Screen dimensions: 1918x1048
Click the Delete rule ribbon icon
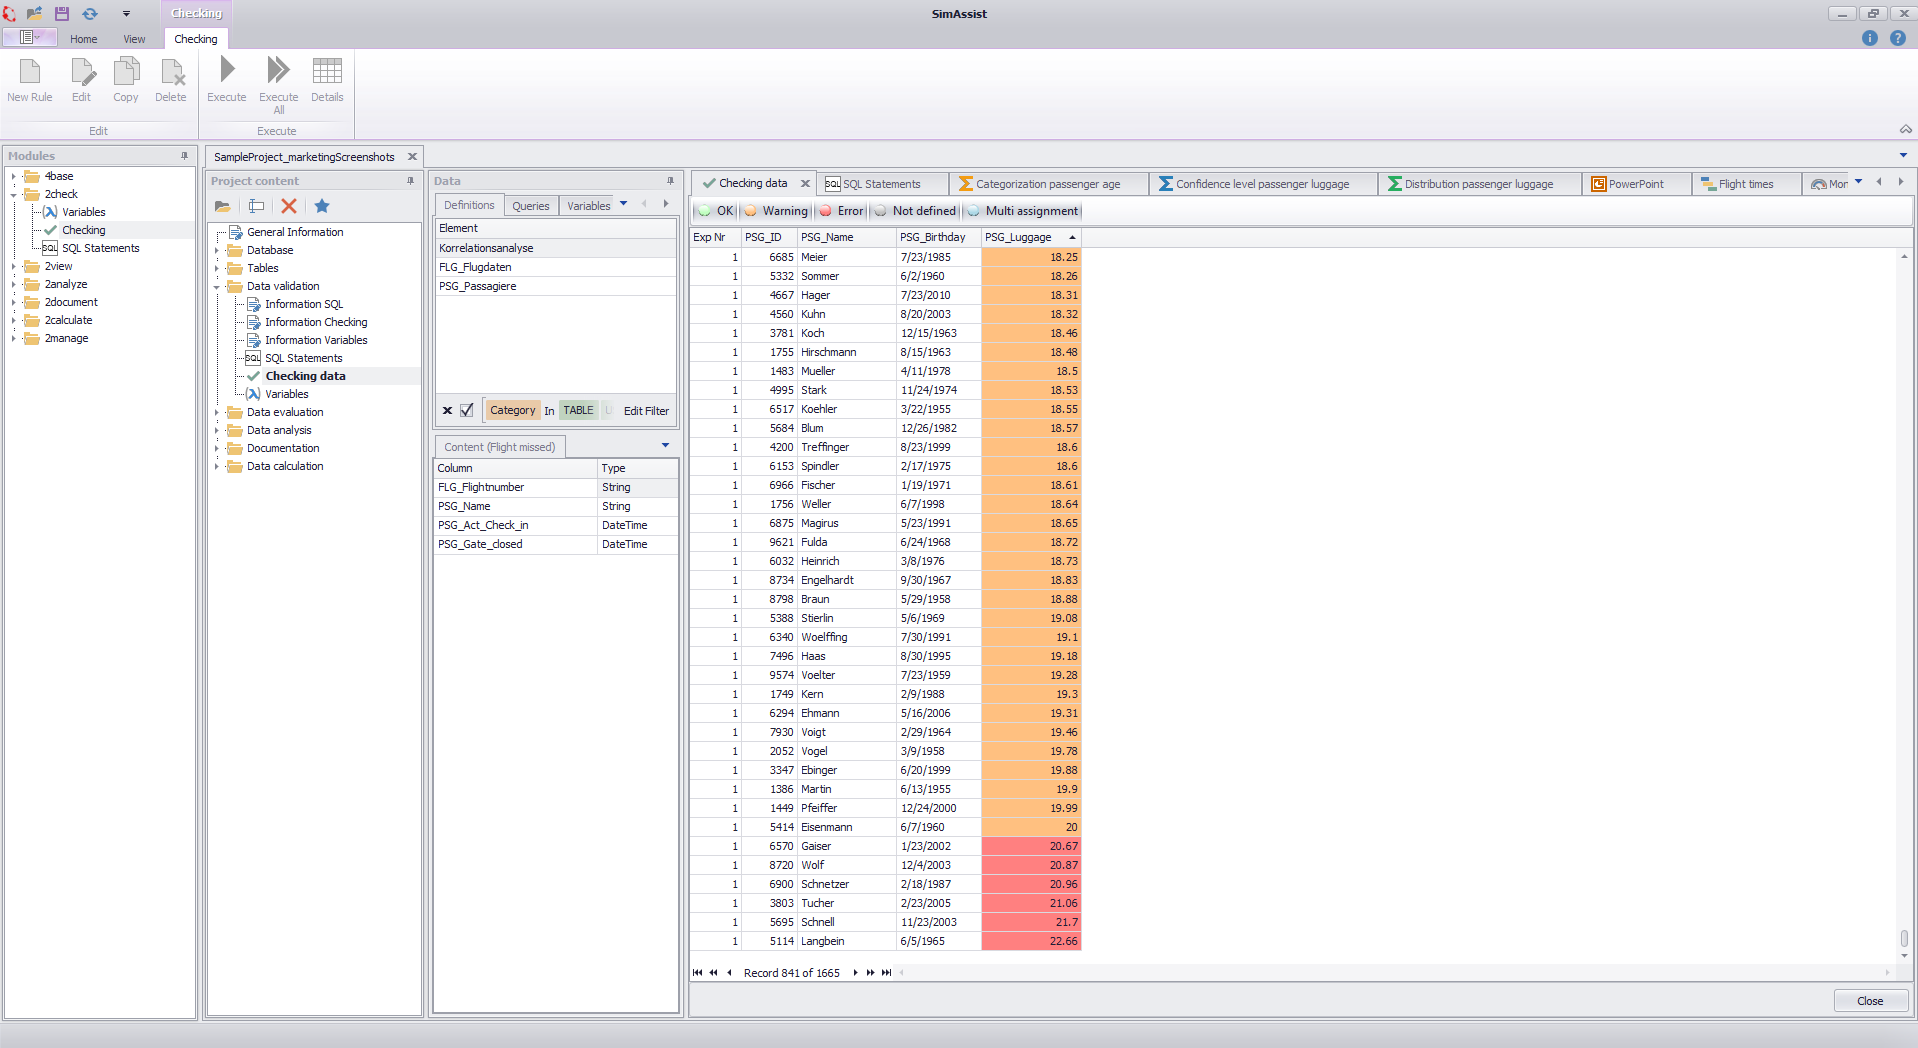coord(171,80)
